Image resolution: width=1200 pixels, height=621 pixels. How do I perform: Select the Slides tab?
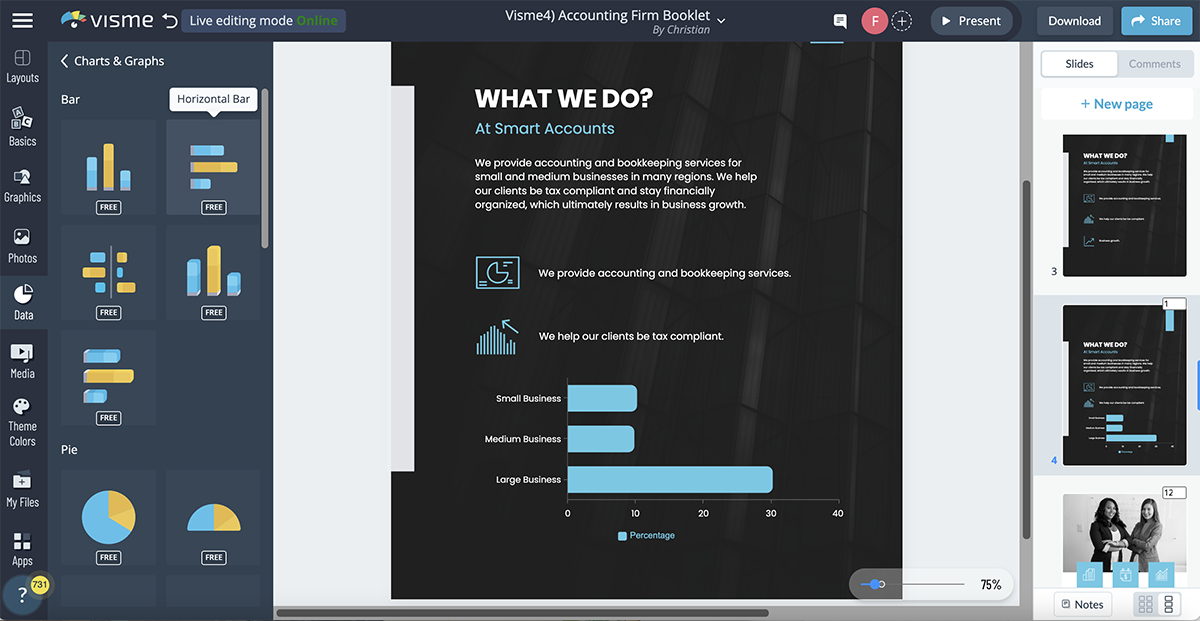click(x=1079, y=64)
